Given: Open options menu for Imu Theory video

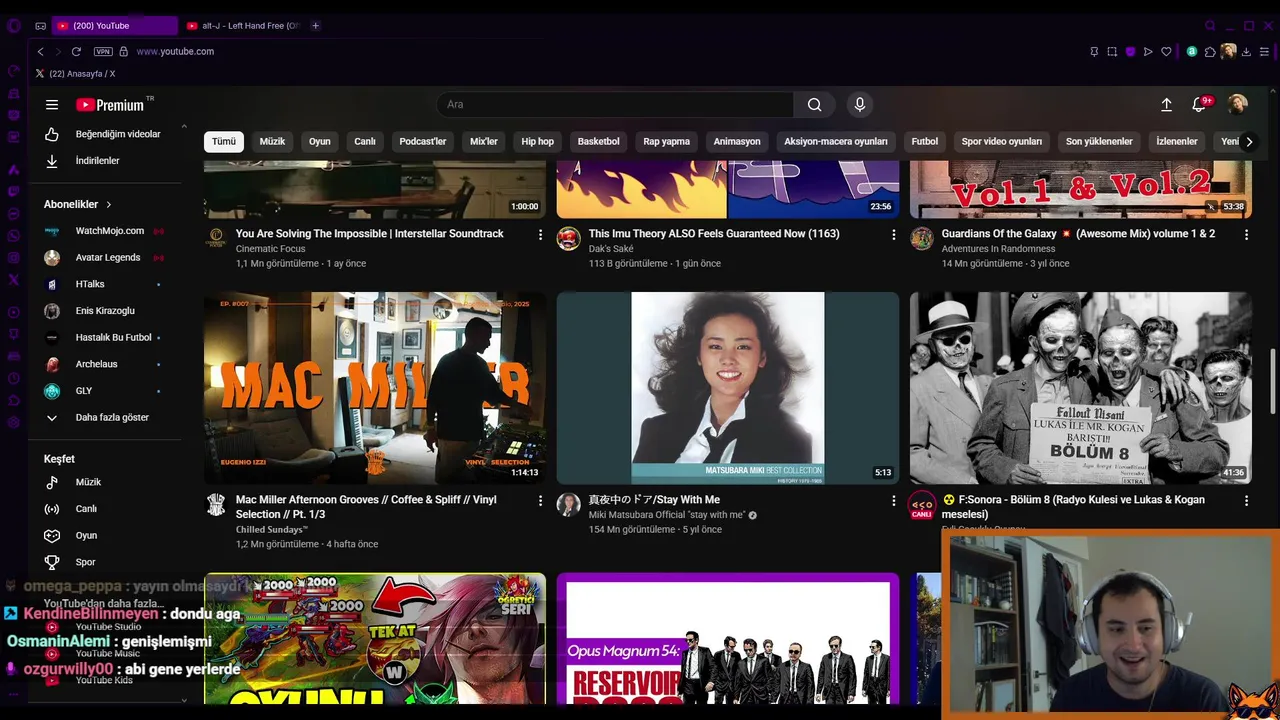Looking at the screenshot, I should pyautogui.click(x=893, y=234).
